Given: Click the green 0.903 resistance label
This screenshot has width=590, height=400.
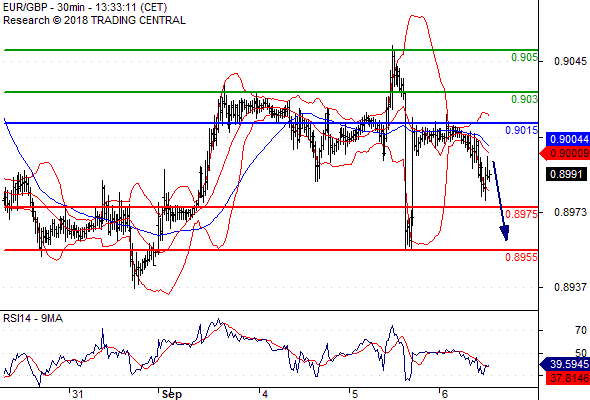Looking at the screenshot, I should [524, 99].
